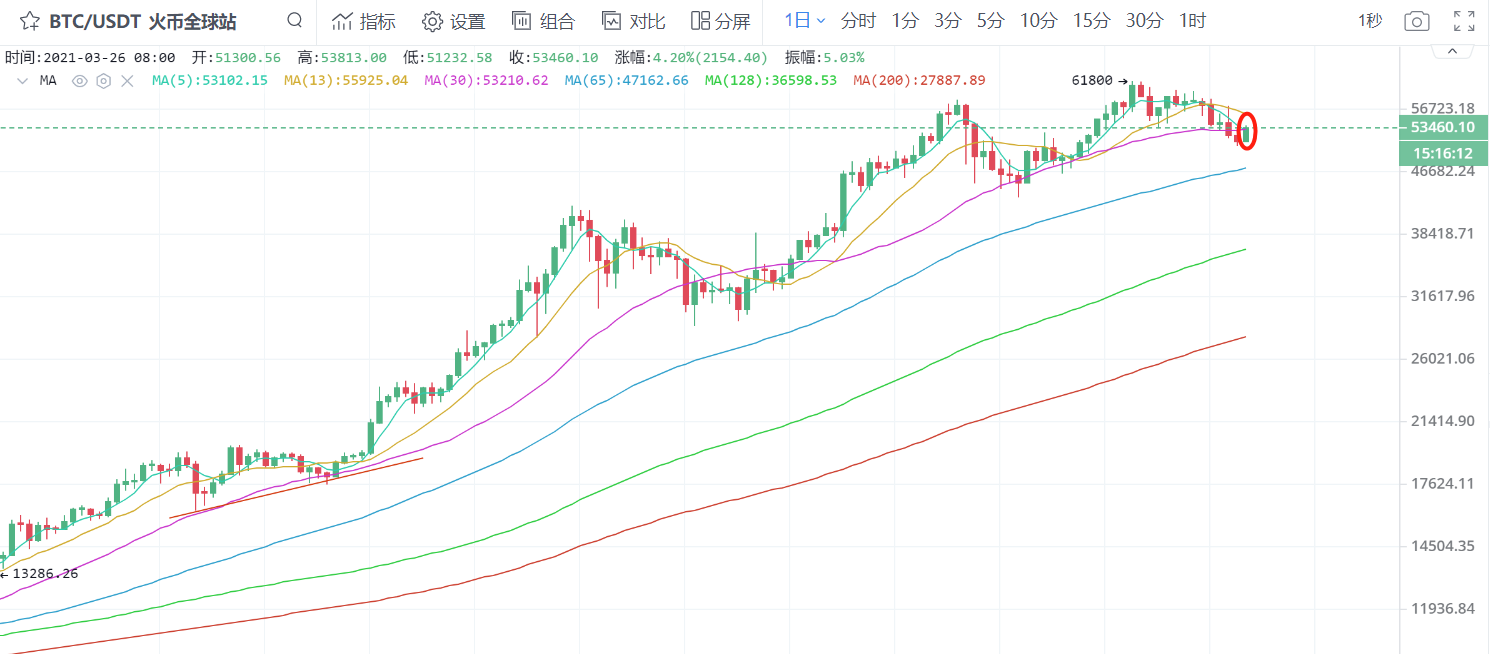Take a chart screenshot with the camera icon
1490x654 pixels.
pyautogui.click(x=1416, y=21)
